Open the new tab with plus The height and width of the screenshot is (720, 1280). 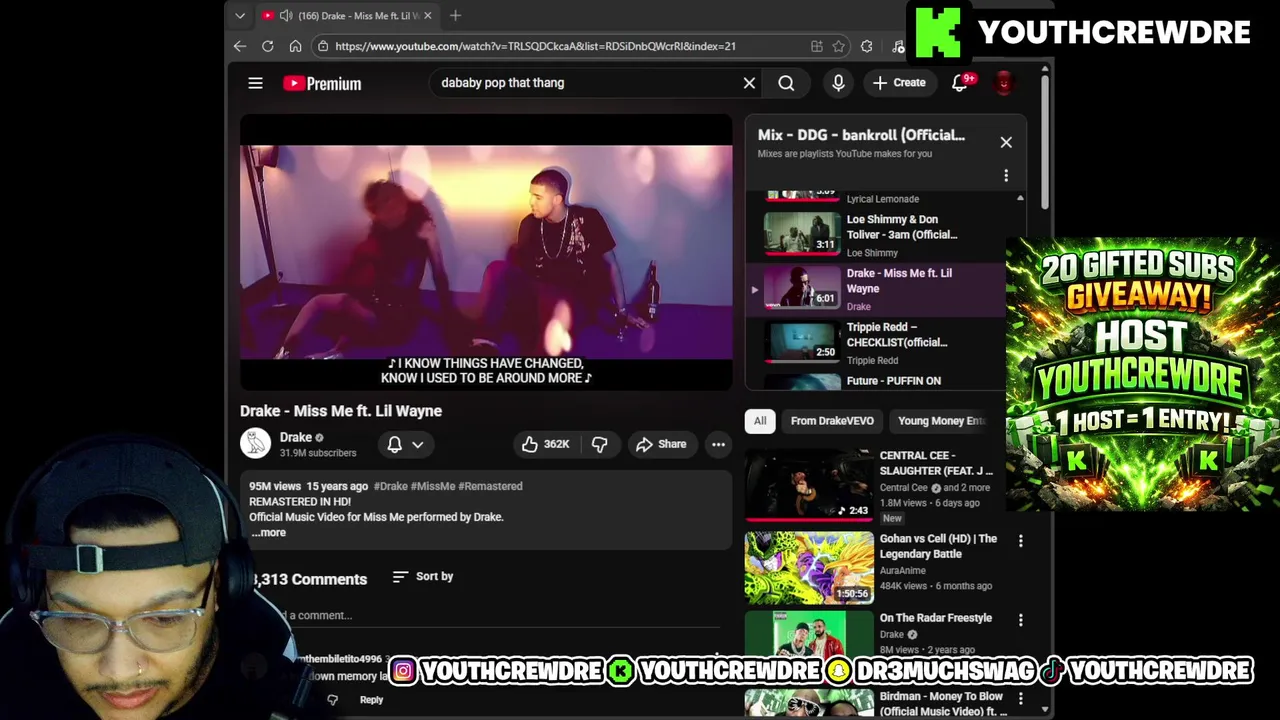[455, 15]
